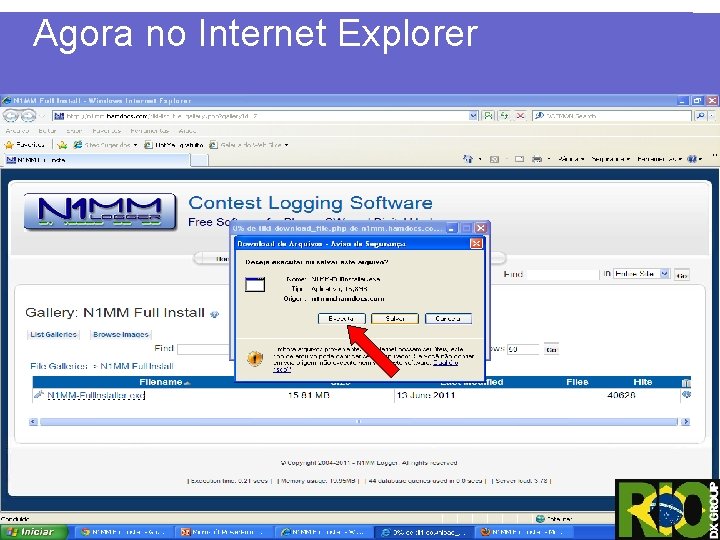Click the Executar button in the security dialog
The width and height of the screenshot is (720, 540).
[341, 318]
